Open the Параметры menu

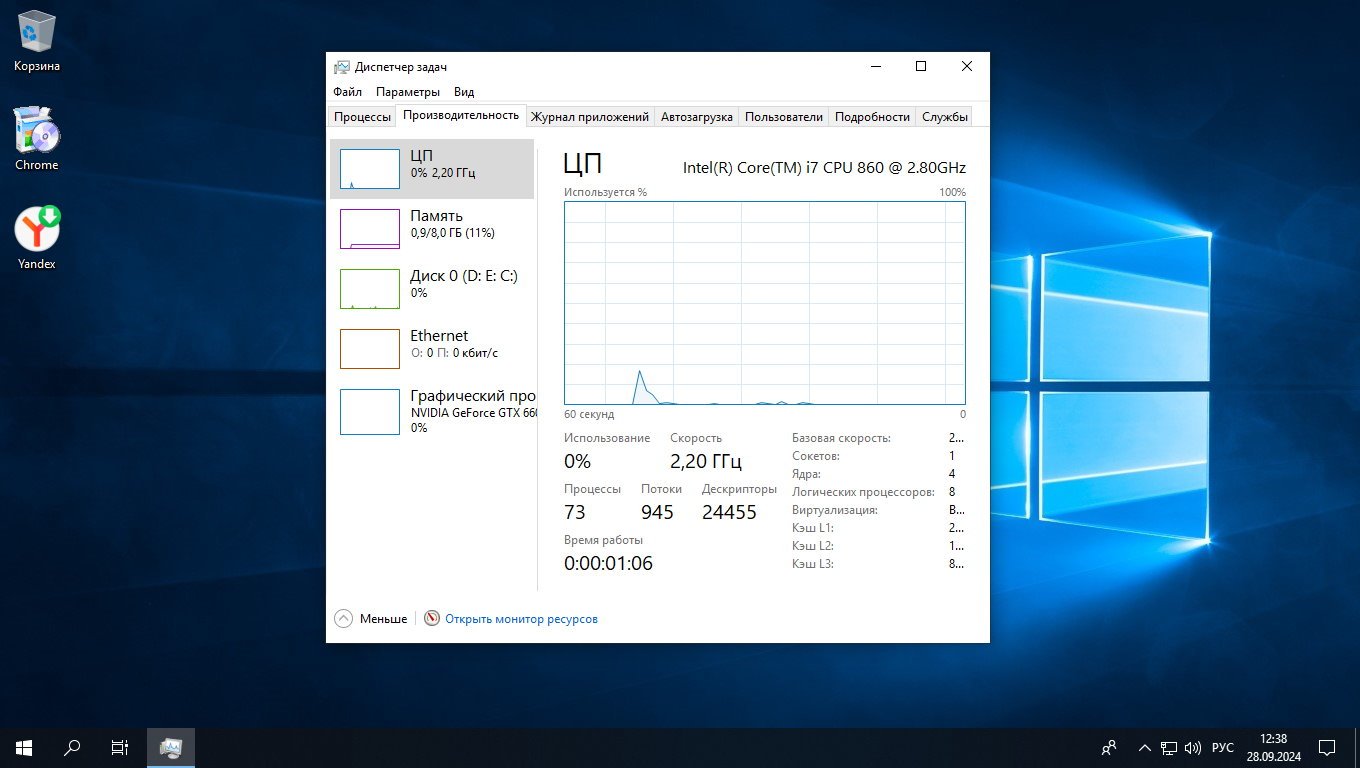pyautogui.click(x=408, y=92)
